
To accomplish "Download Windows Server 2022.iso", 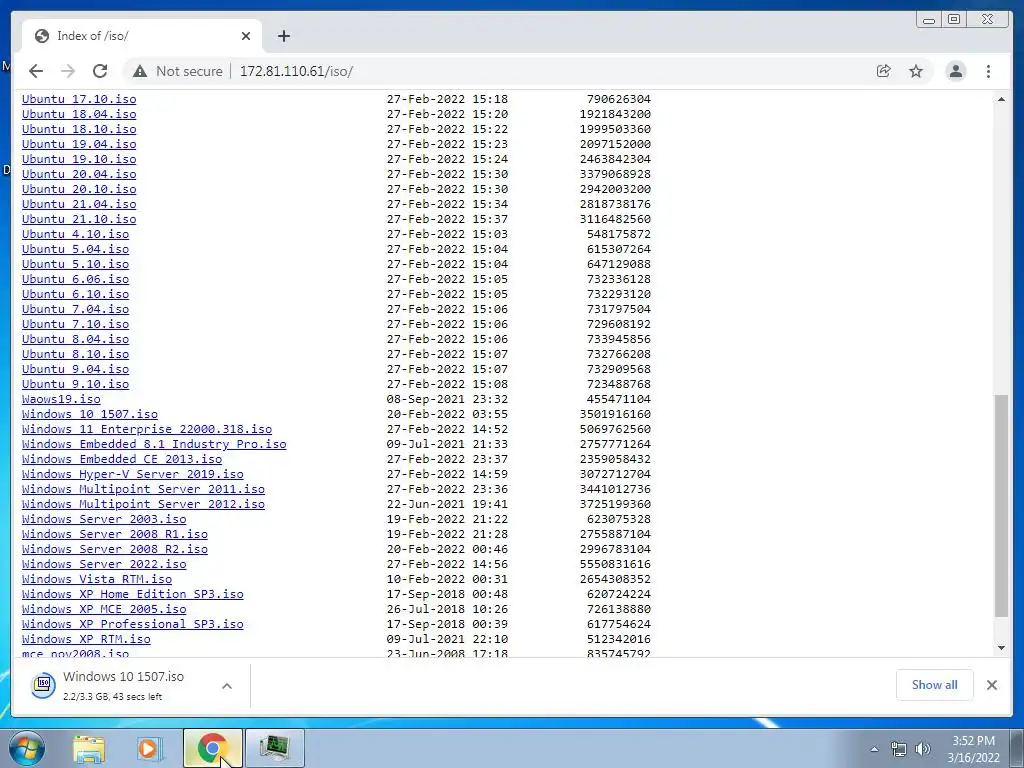I will [x=104, y=565].
